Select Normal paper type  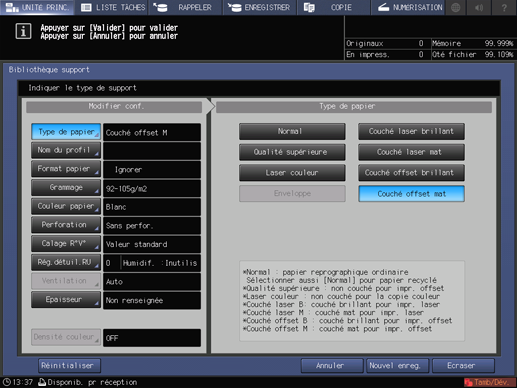292,132
